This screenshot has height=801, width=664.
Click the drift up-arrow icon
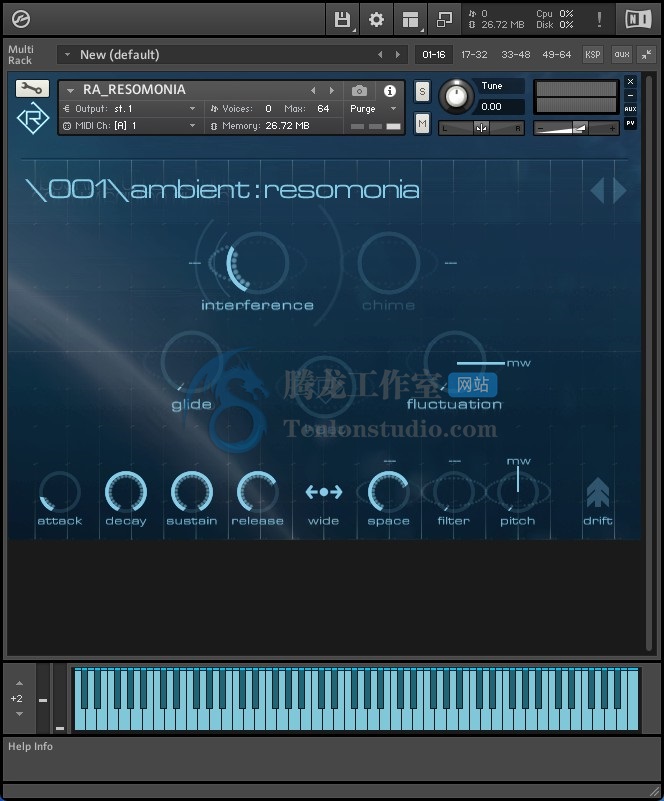point(598,492)
